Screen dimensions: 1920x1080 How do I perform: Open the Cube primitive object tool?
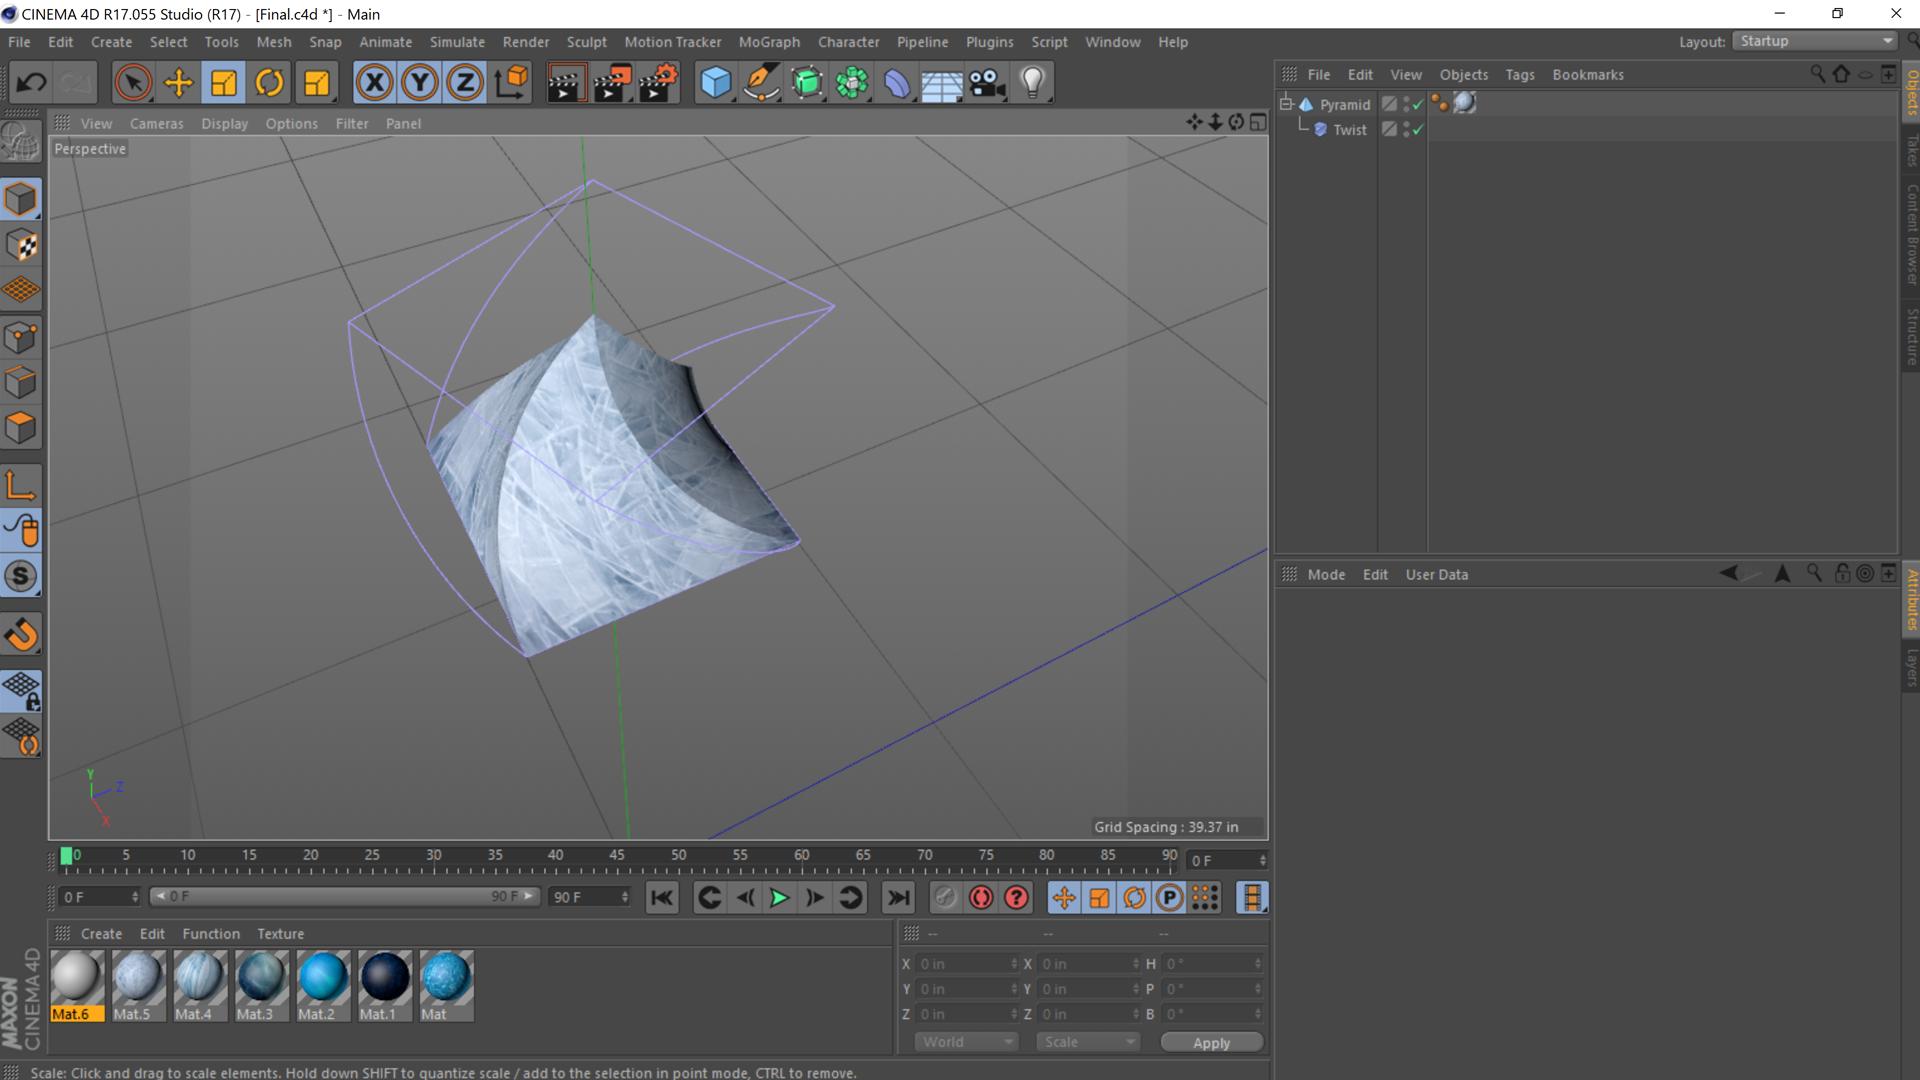coord(715,83)
